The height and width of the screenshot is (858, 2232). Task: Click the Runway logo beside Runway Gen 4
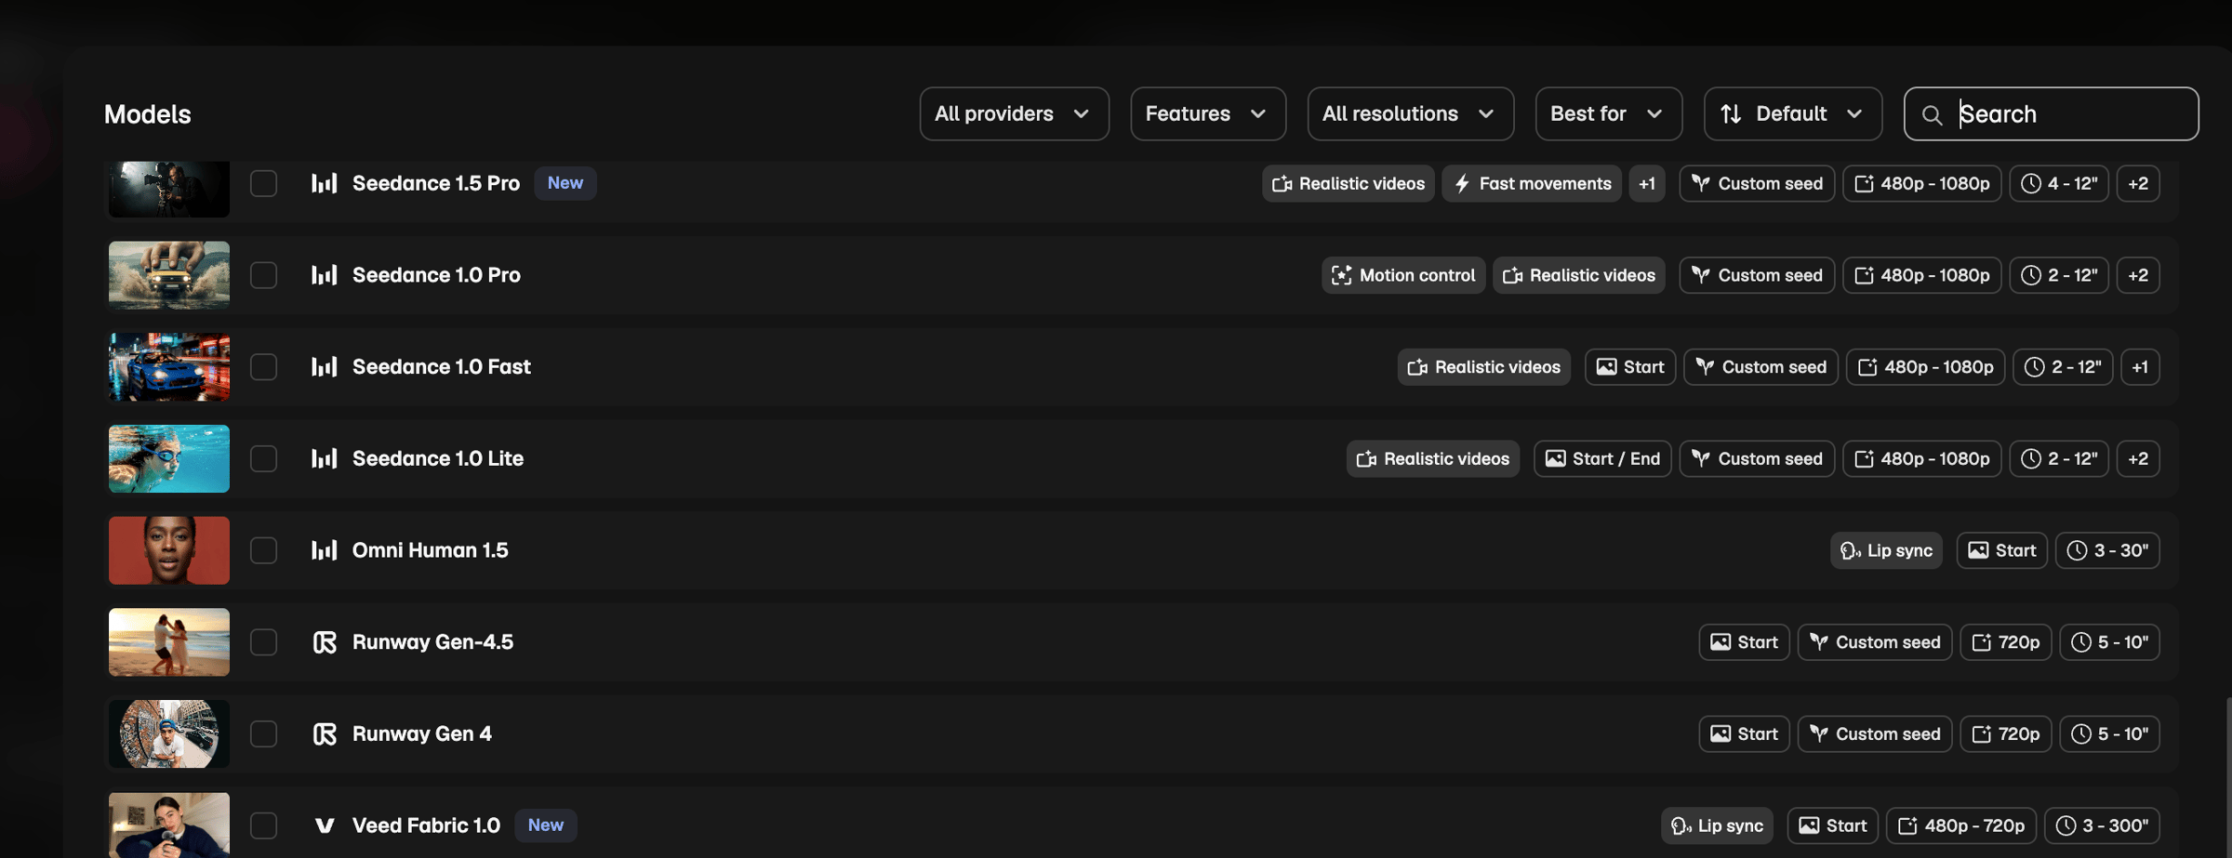(324, 734)
